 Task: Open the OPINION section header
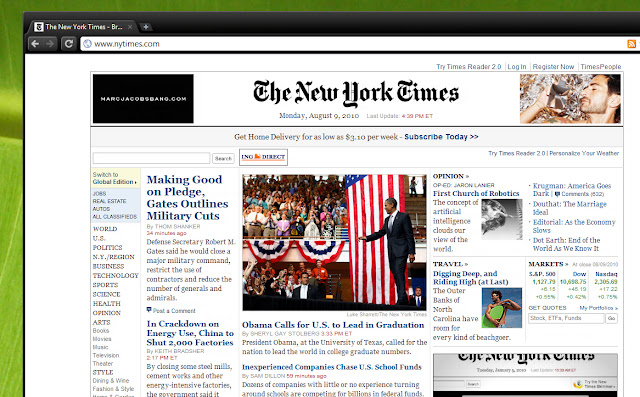coord(451,176)
